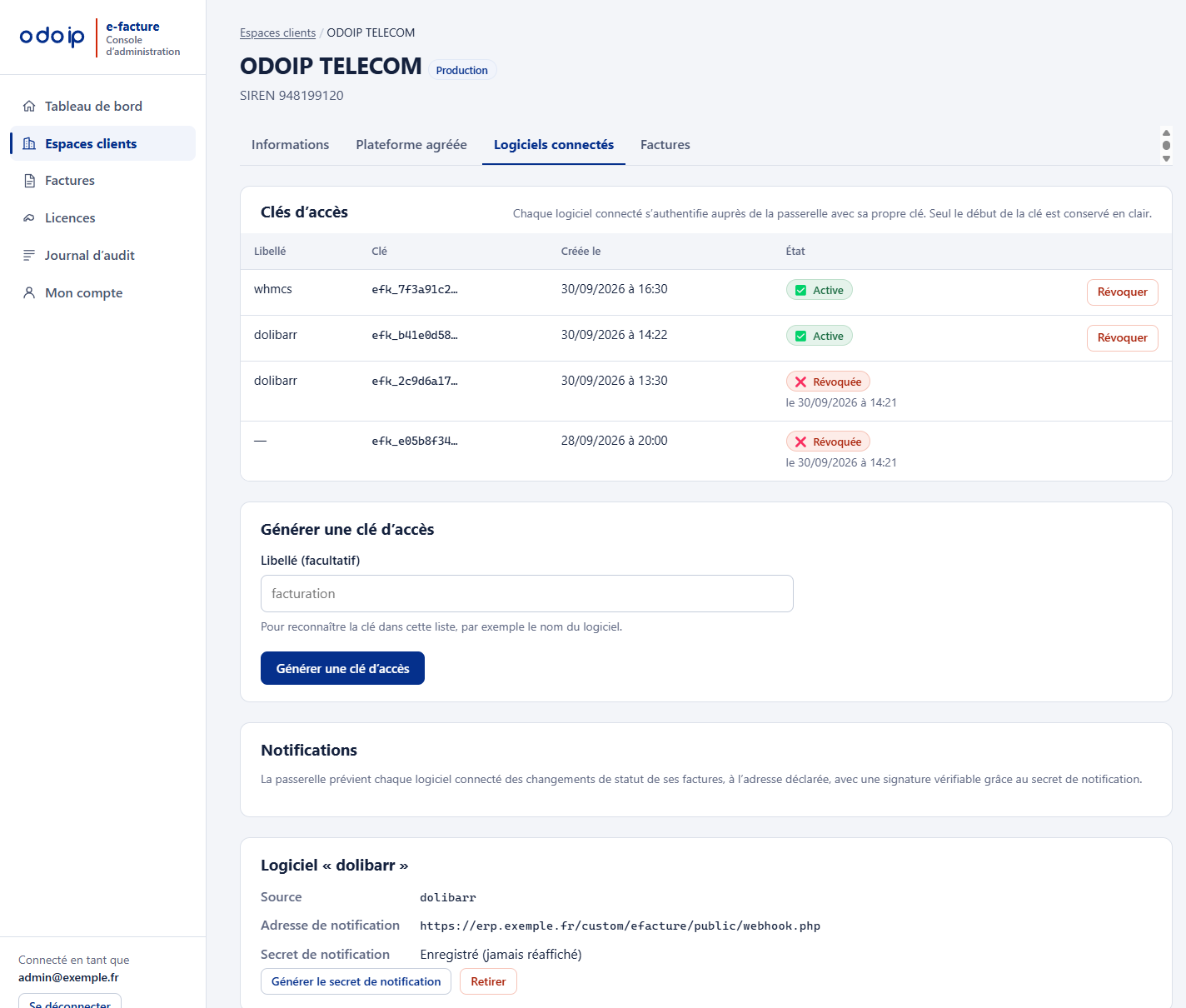Click the scrollbar thumb beside the tabs
The height and width of the screenshot is (1008, 1186).
pyautogui.click(x=1166, y=146)
